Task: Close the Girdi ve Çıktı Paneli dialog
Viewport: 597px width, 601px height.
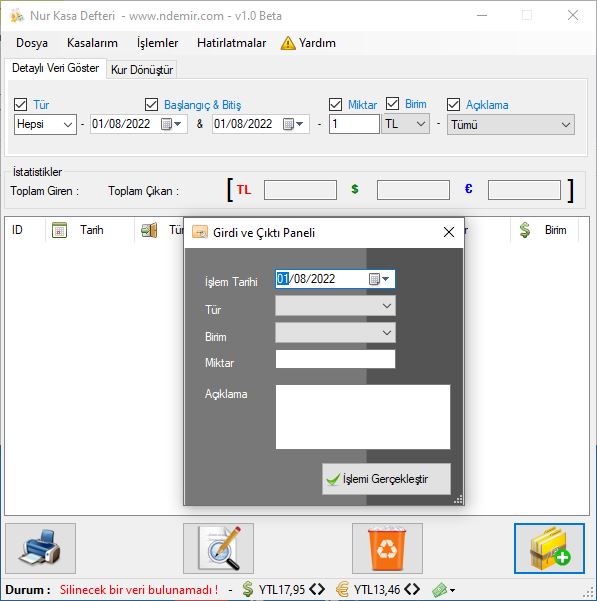Action: click(449, 232)
